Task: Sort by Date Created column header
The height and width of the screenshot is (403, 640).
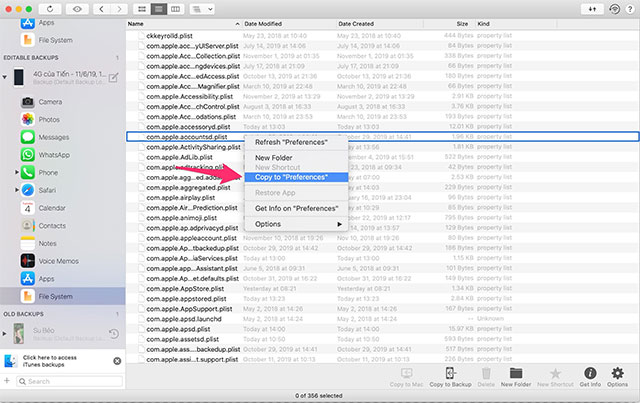Action: 380,24
